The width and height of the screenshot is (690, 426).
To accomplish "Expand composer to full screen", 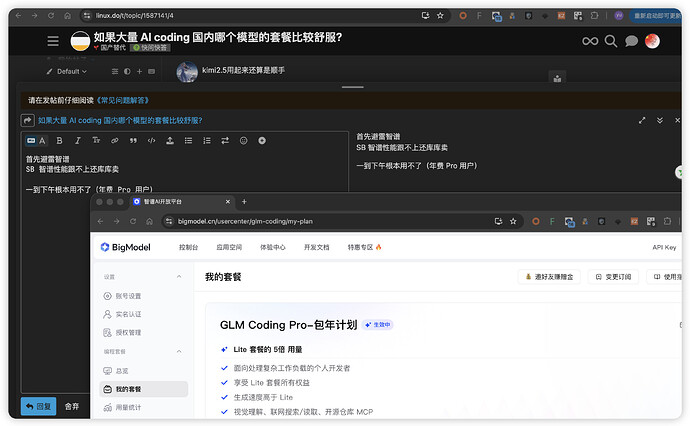I will (x=642, y=120).
